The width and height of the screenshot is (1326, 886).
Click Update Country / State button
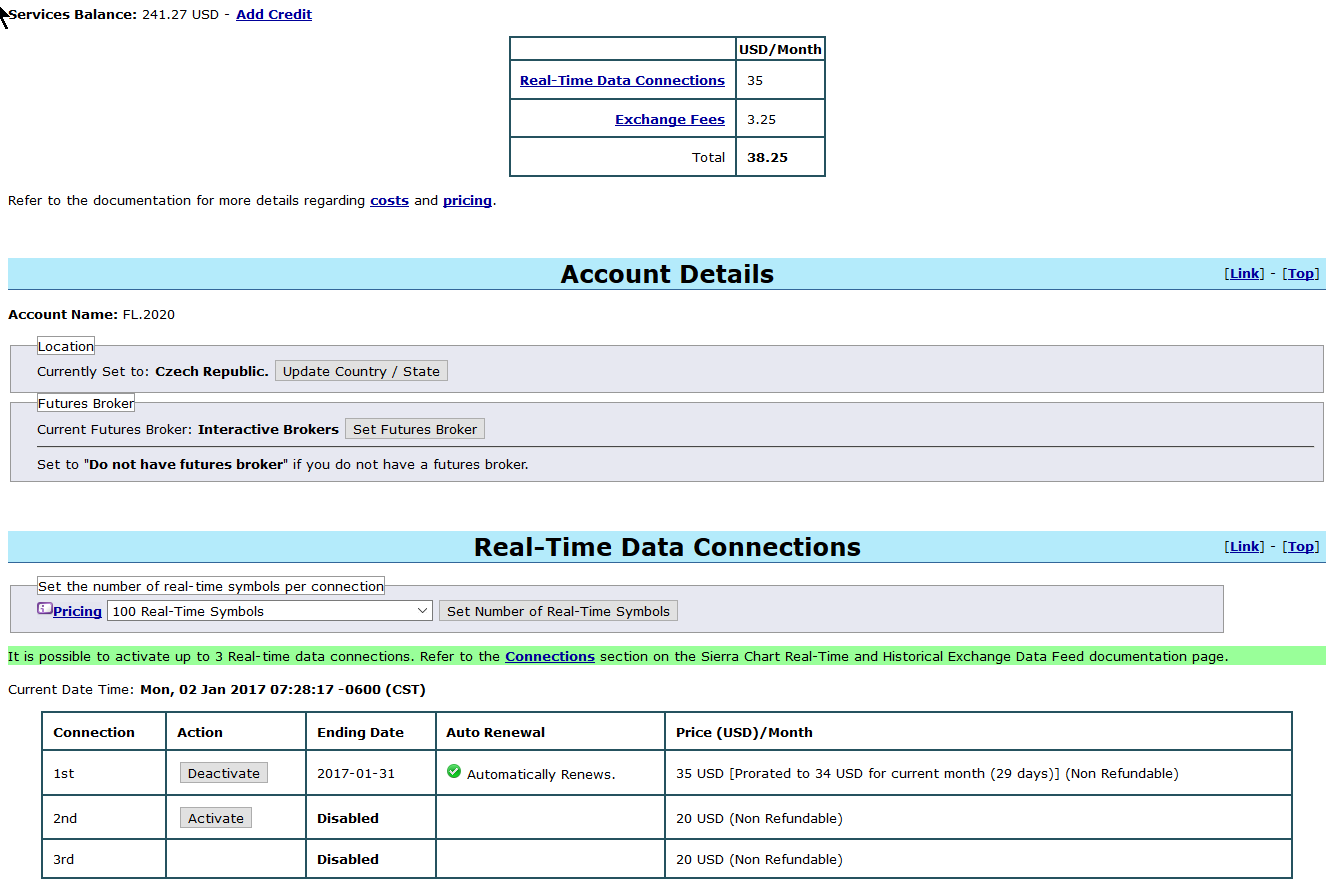(361, 371)
